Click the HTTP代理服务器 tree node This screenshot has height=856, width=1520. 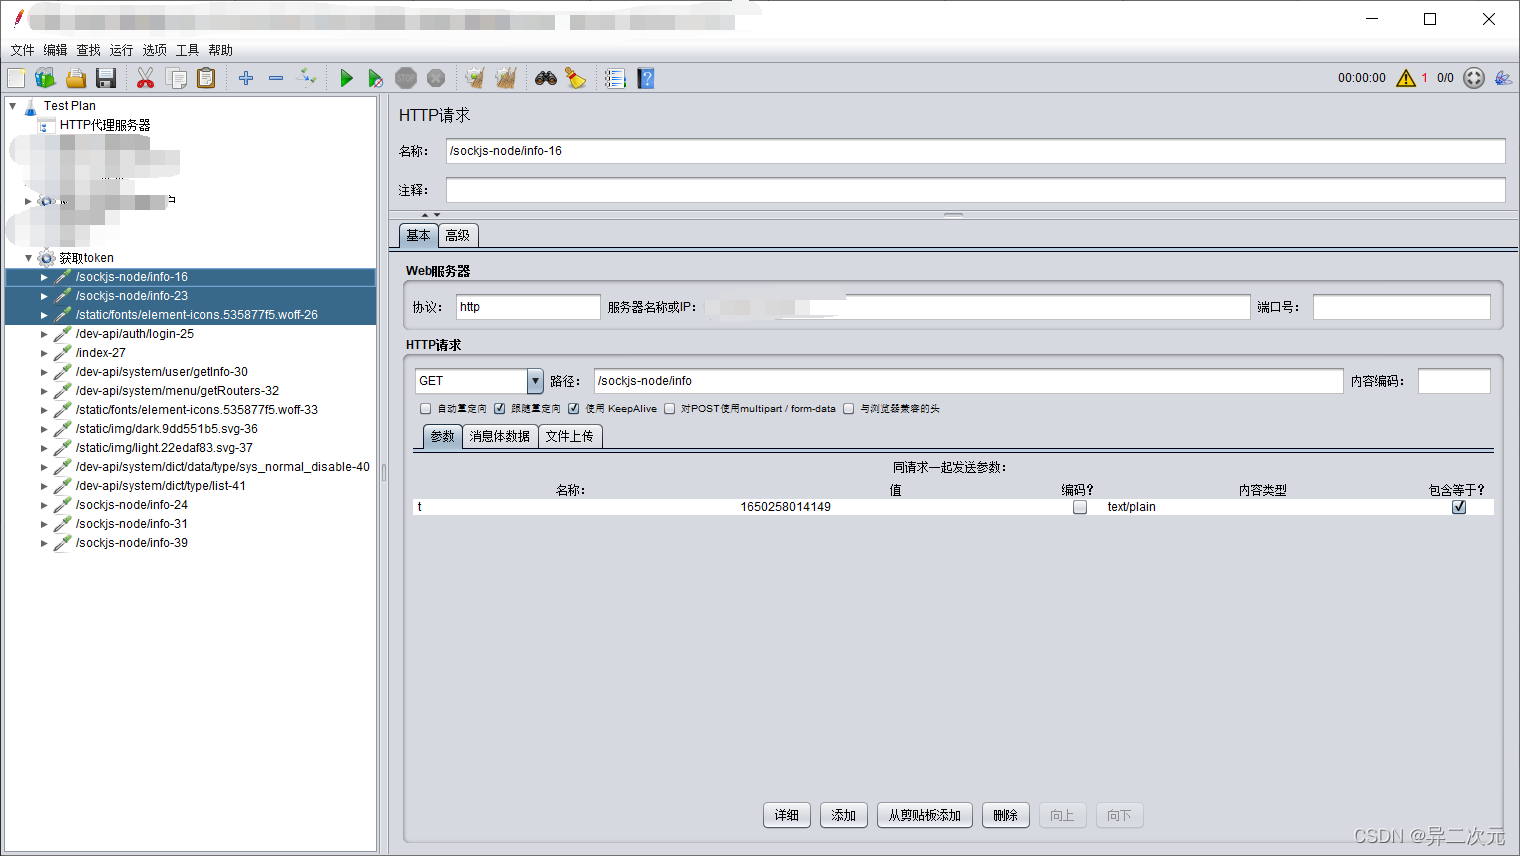(x=105, y=125)
